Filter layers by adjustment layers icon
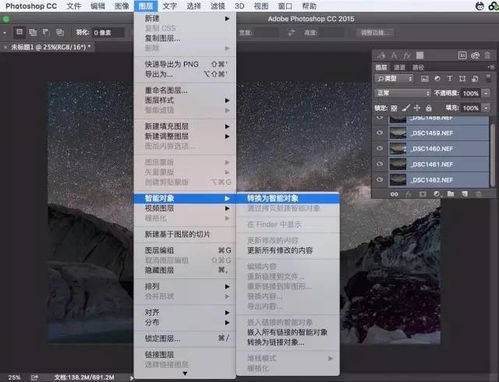The image size is (499, 382). 437,79
